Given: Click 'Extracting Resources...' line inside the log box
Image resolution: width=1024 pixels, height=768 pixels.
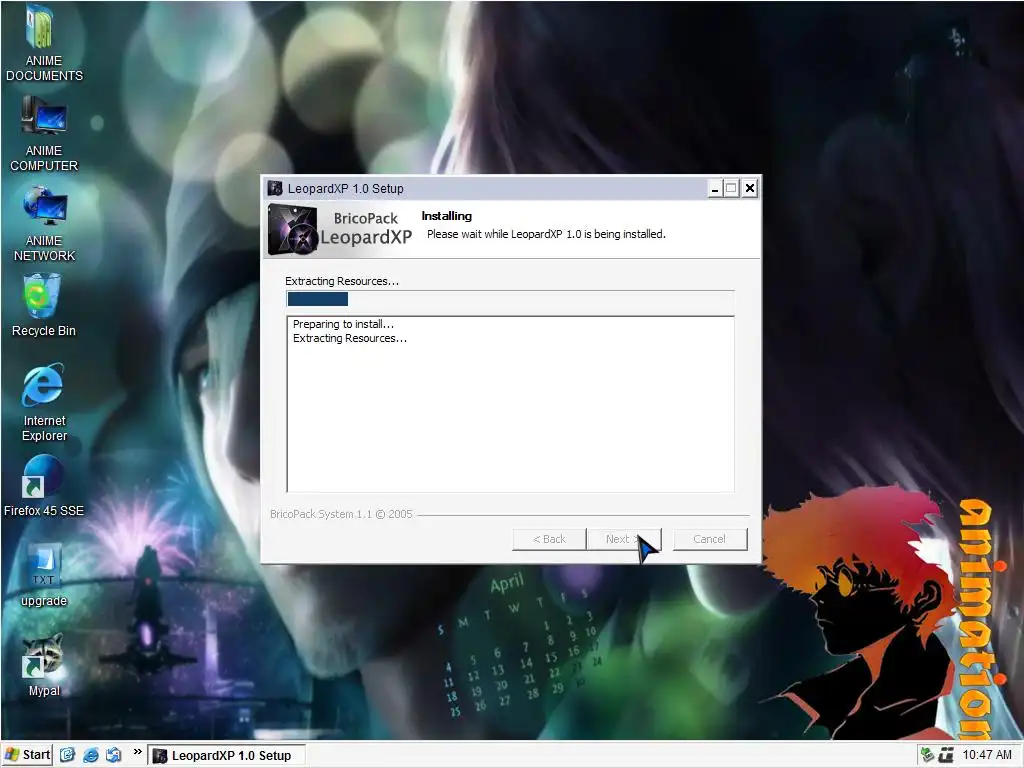Looking at the screenshot, I should [349, 338].
